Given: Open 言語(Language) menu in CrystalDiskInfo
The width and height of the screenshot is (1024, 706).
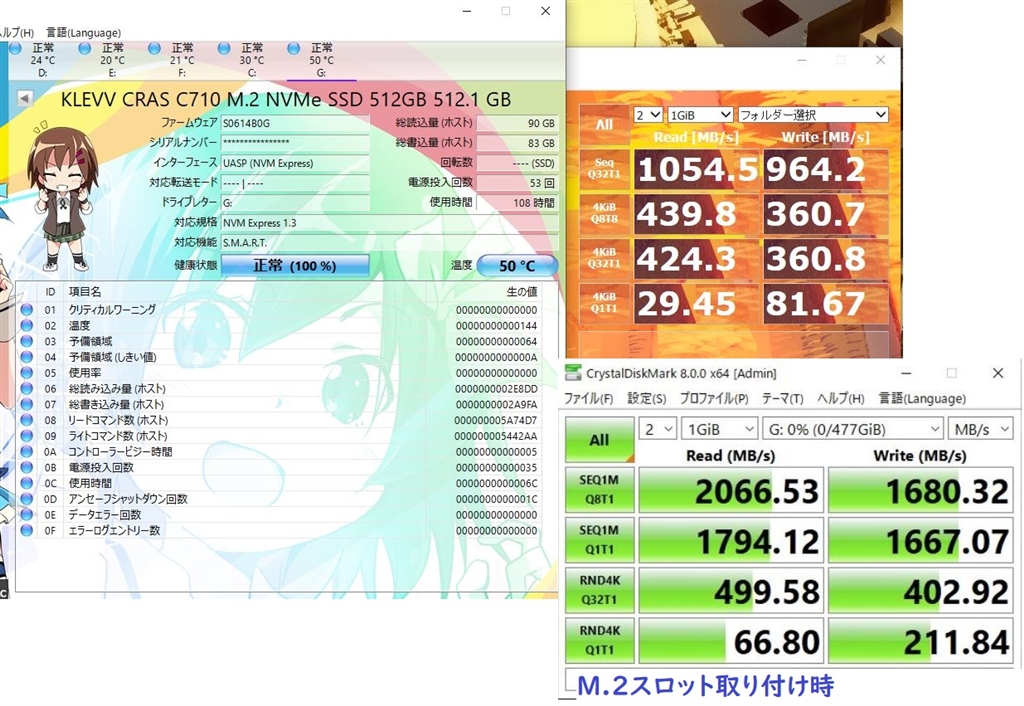Looking at the screenshot, I should click(84, 32).
